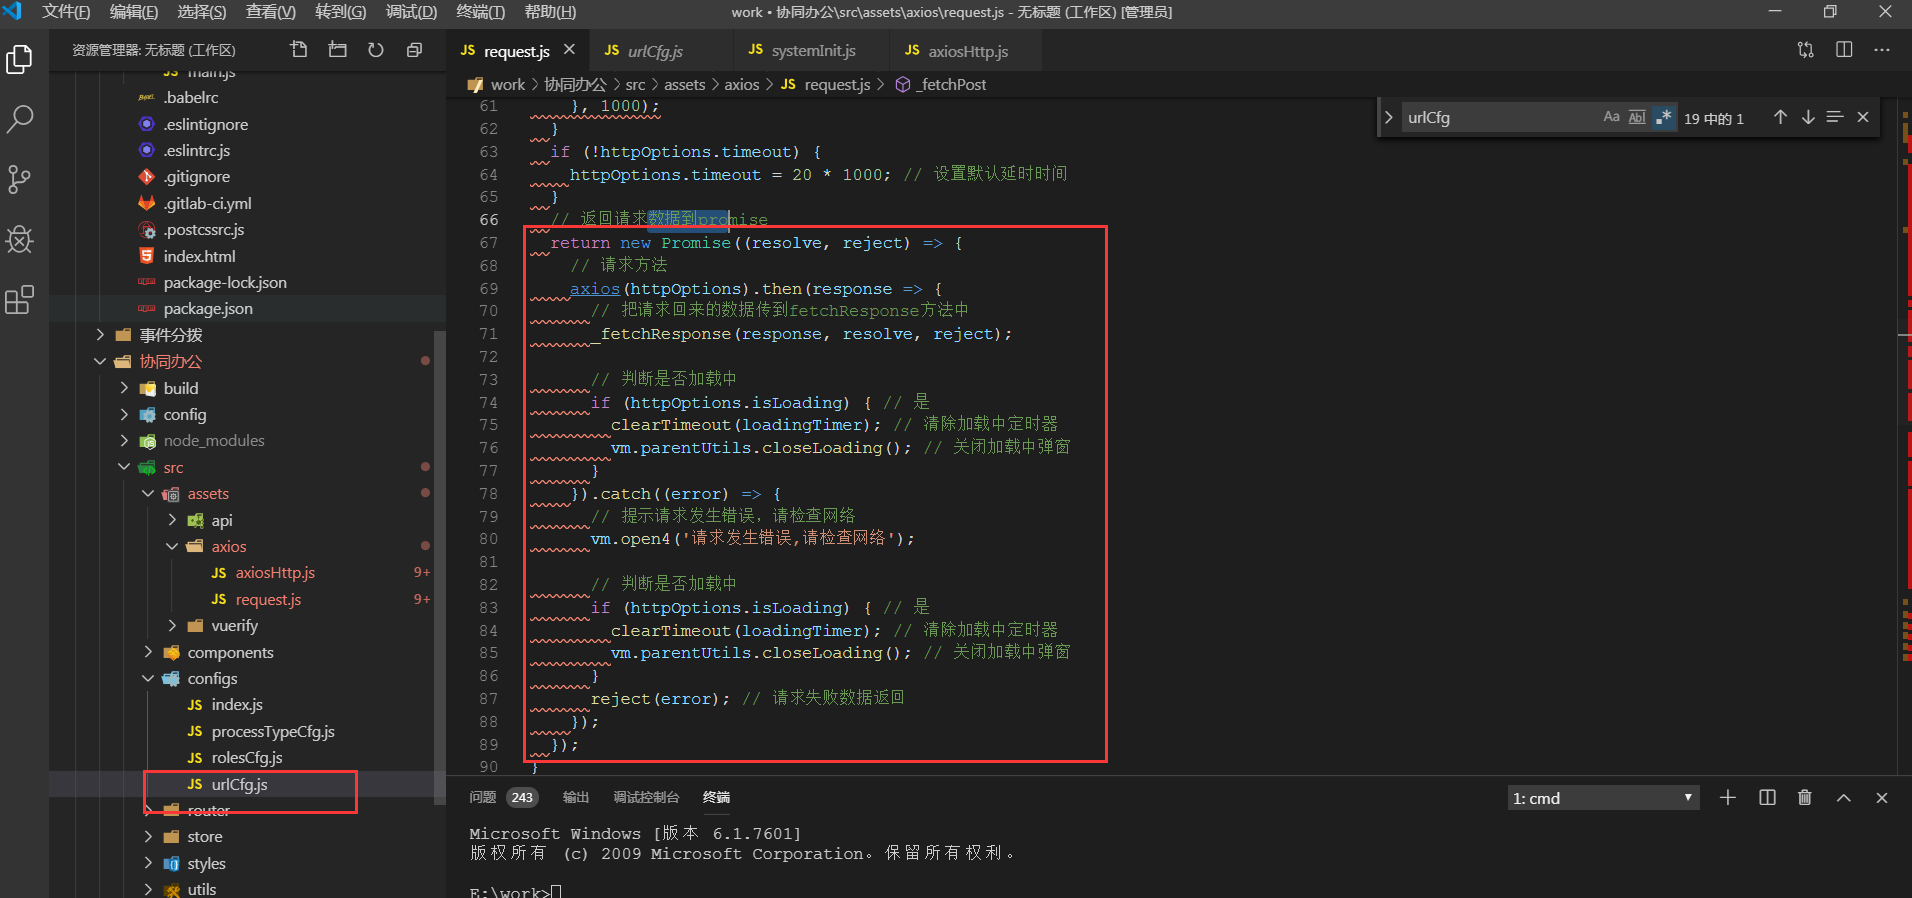
Task: Switch to the axiosHttp.js editor tab
Action: pyautogui.click(x=967, y=51)
